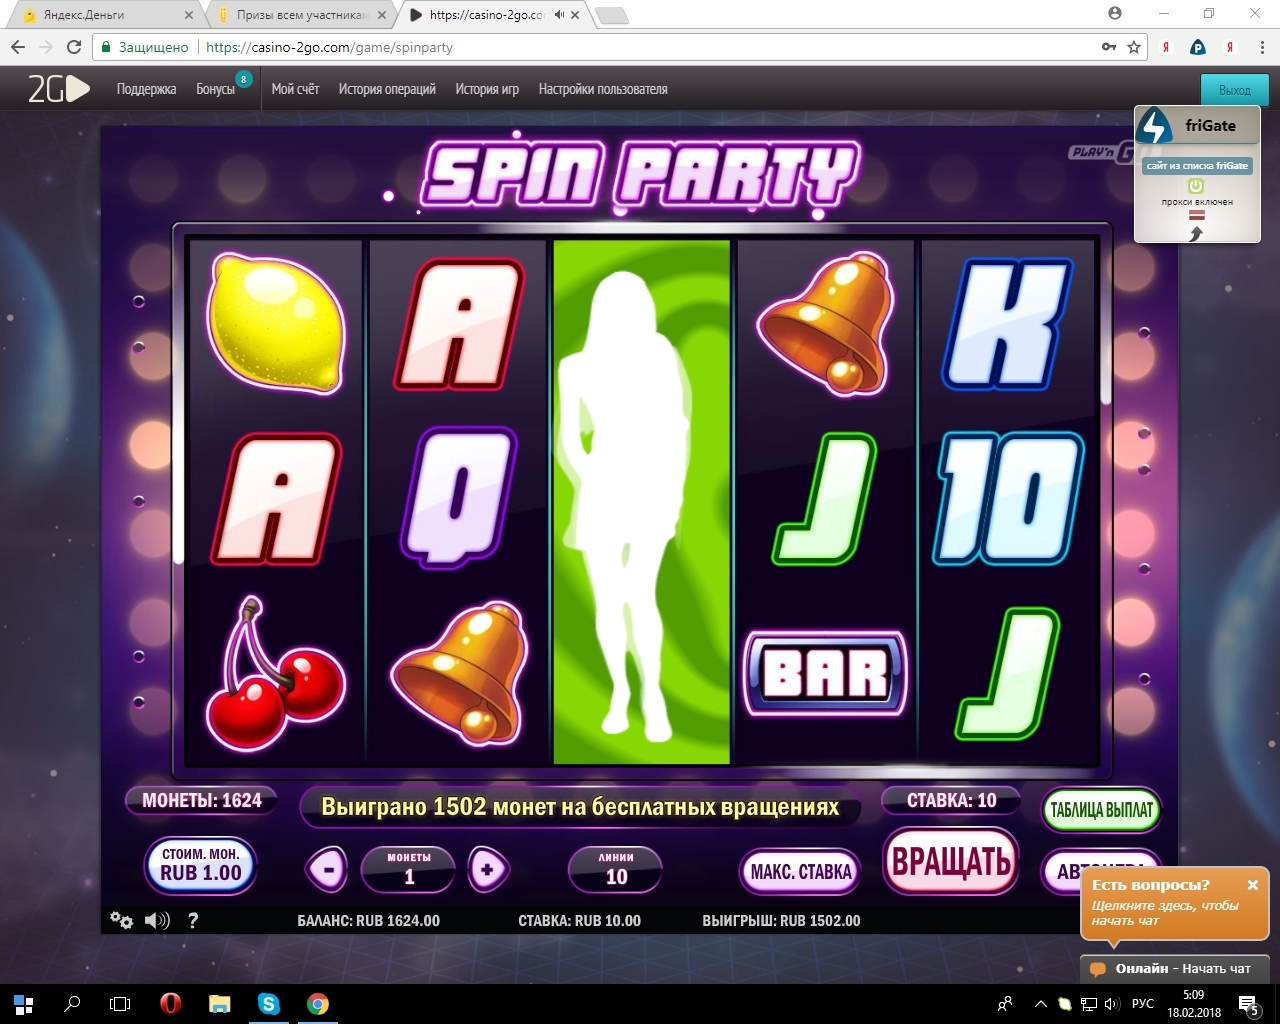Switch РУС input language
Screen dimensions: 1280x1024
pyautogui.click(x=1142, y=1004)
